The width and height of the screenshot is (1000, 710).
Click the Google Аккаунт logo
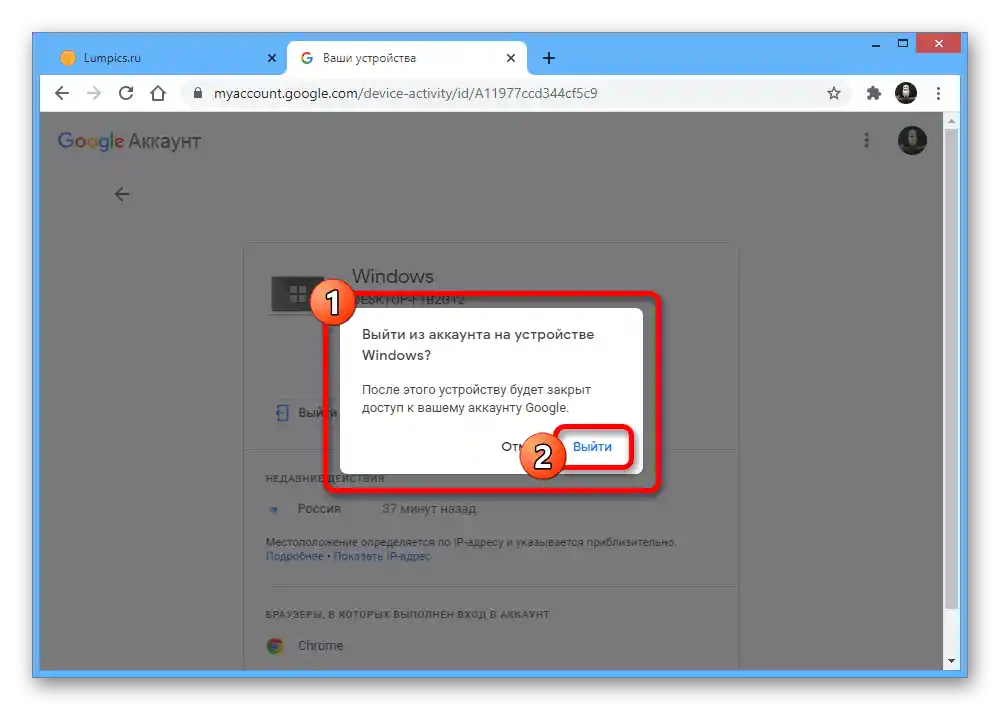pos(129,141)
